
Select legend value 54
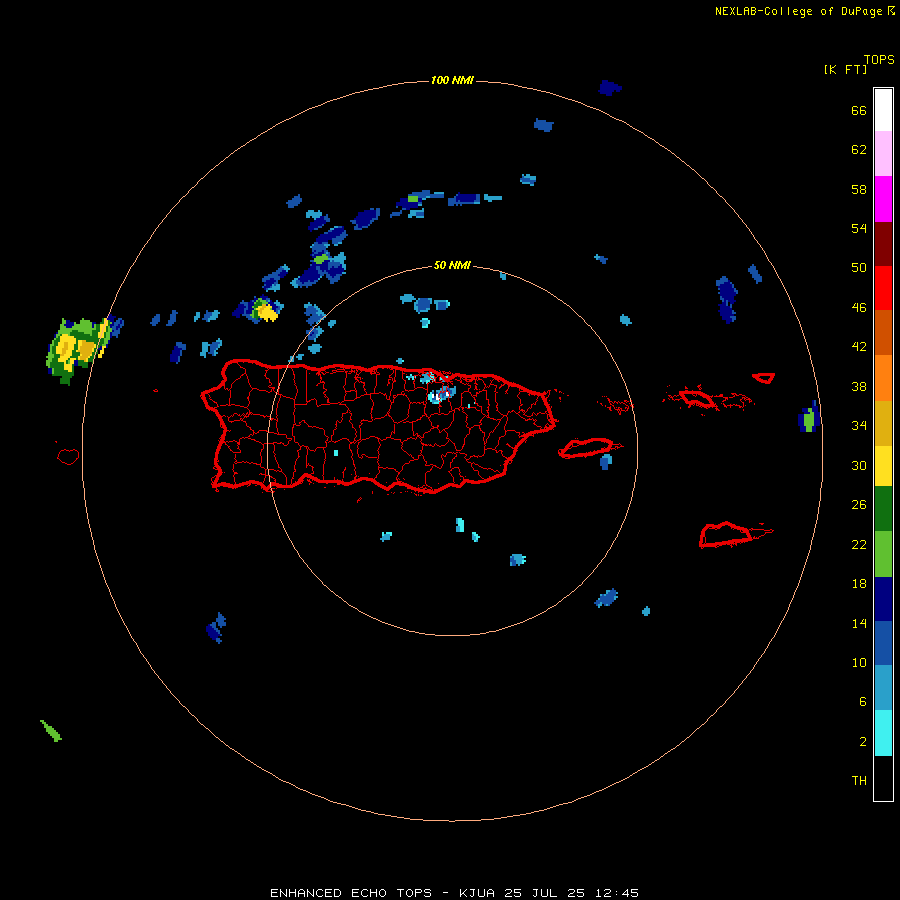point(859,228)
